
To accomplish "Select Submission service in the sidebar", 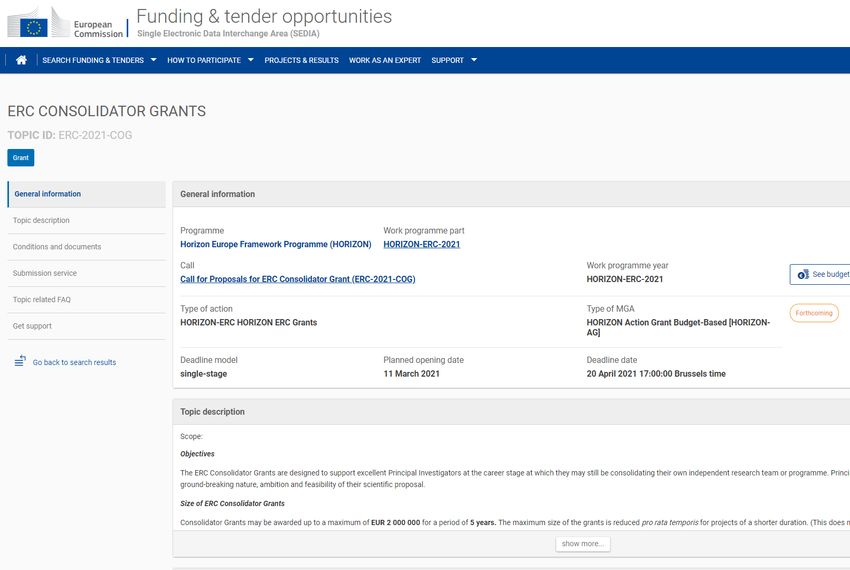I will pyautogui.click(x=87, y=273).
